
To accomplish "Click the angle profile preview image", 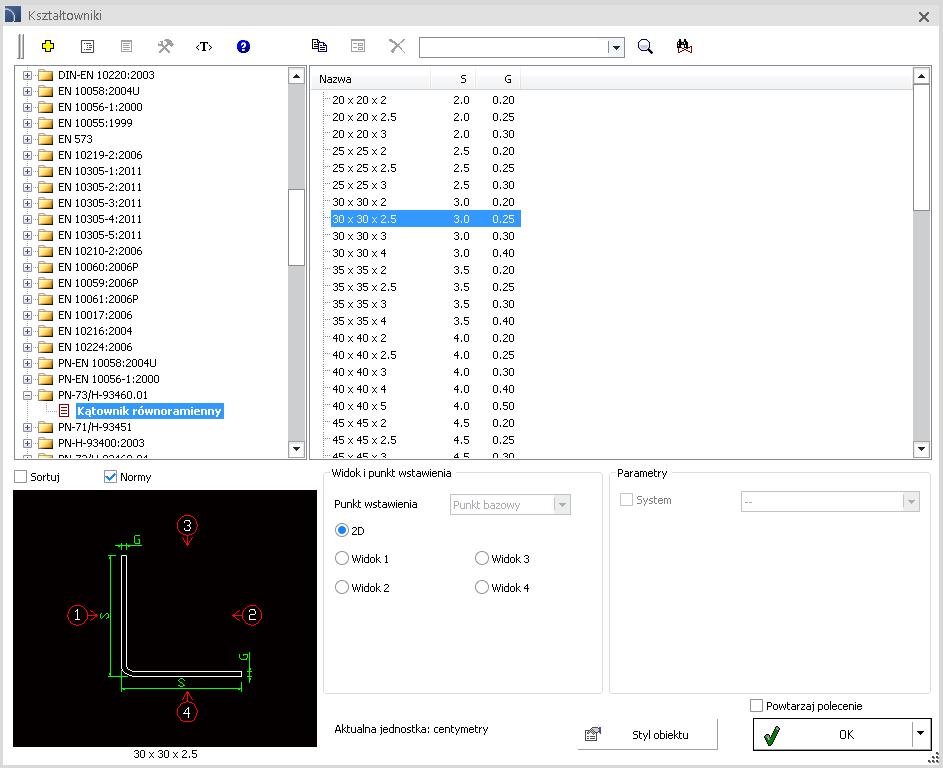I will 165,618.
